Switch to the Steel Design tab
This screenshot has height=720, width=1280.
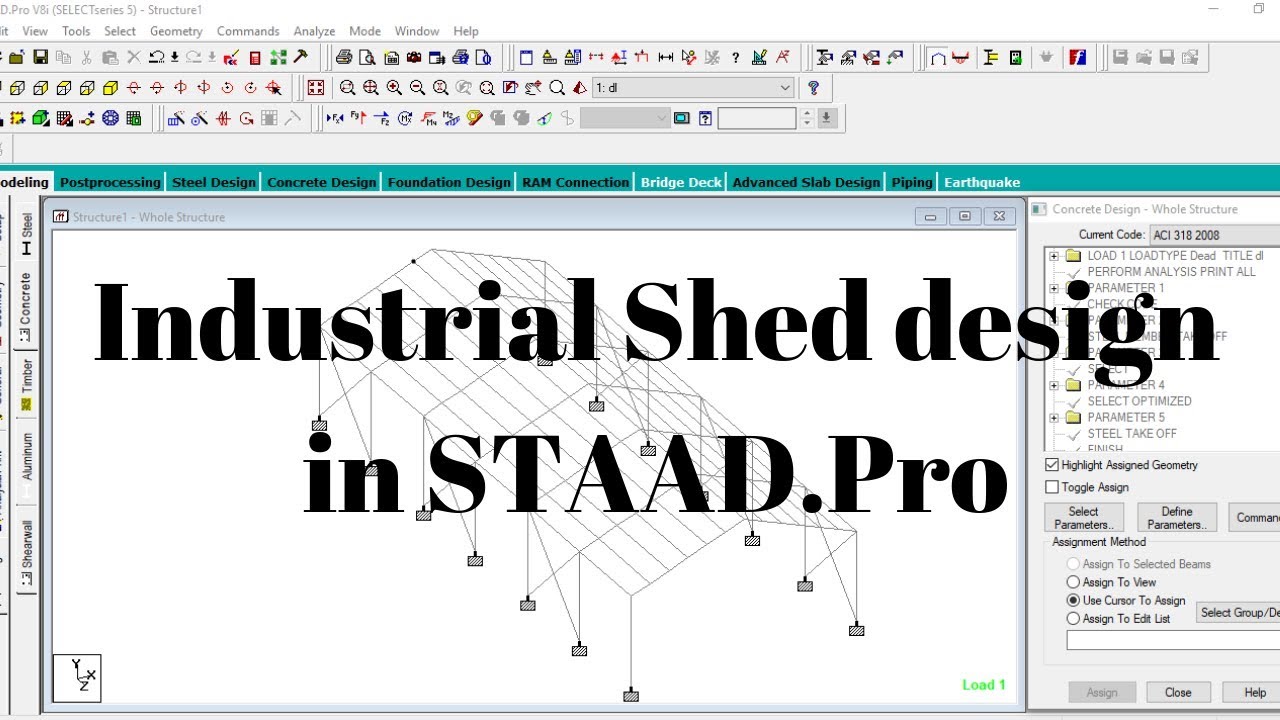tap(214, 182)
